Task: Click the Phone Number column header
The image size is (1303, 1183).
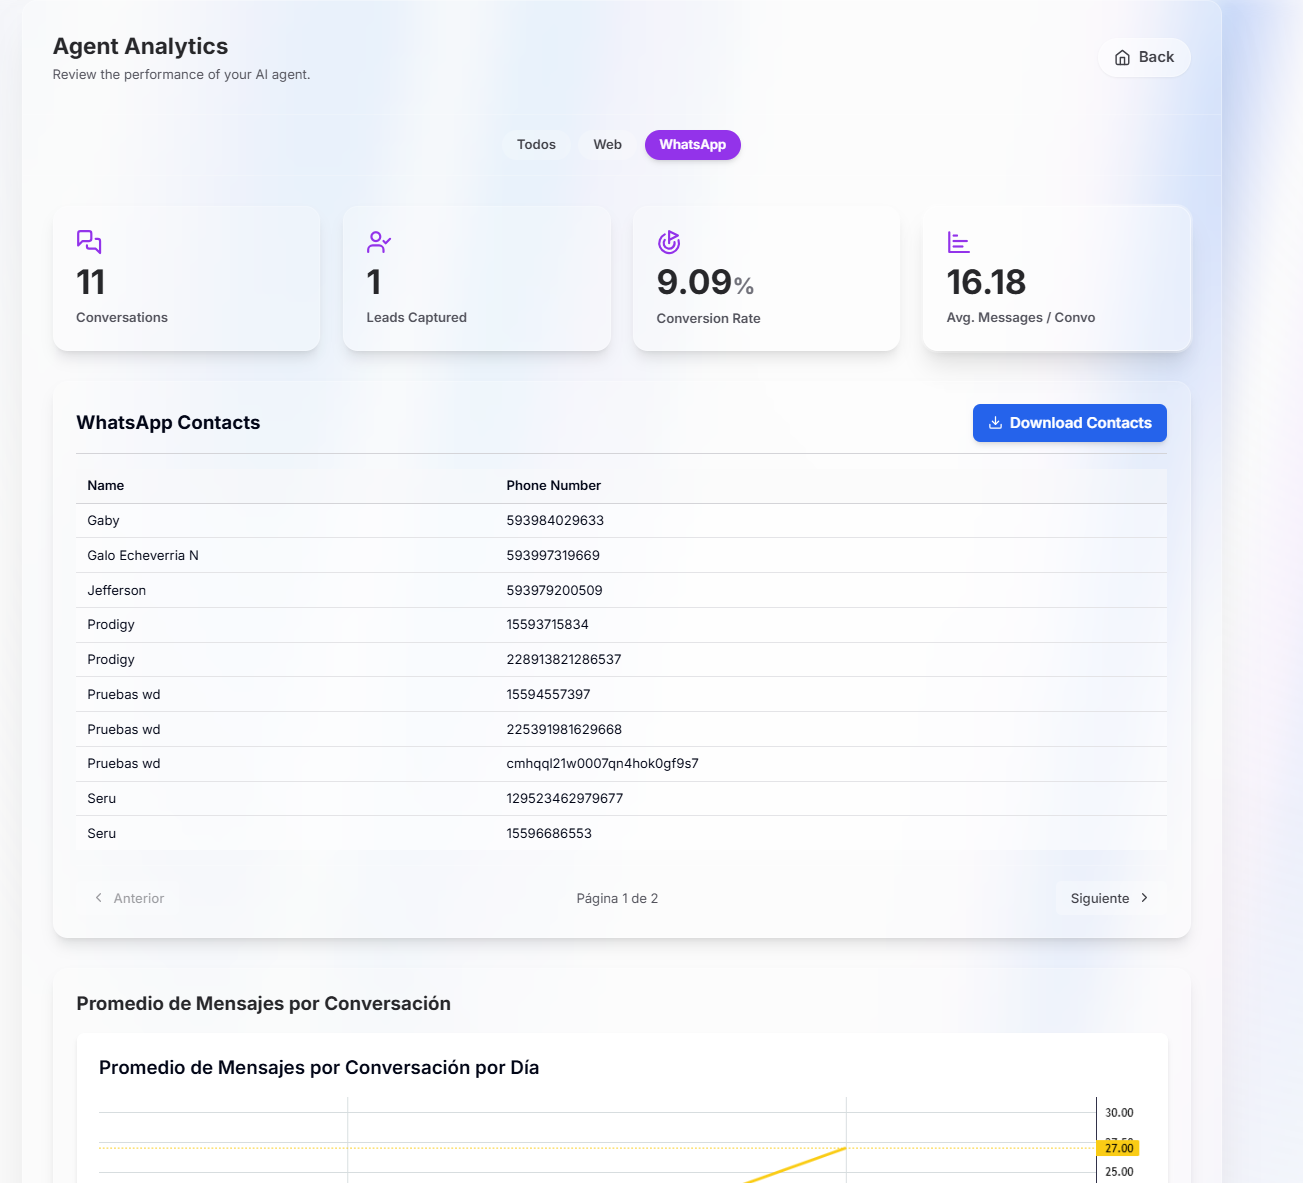Action: pos(553,485)
